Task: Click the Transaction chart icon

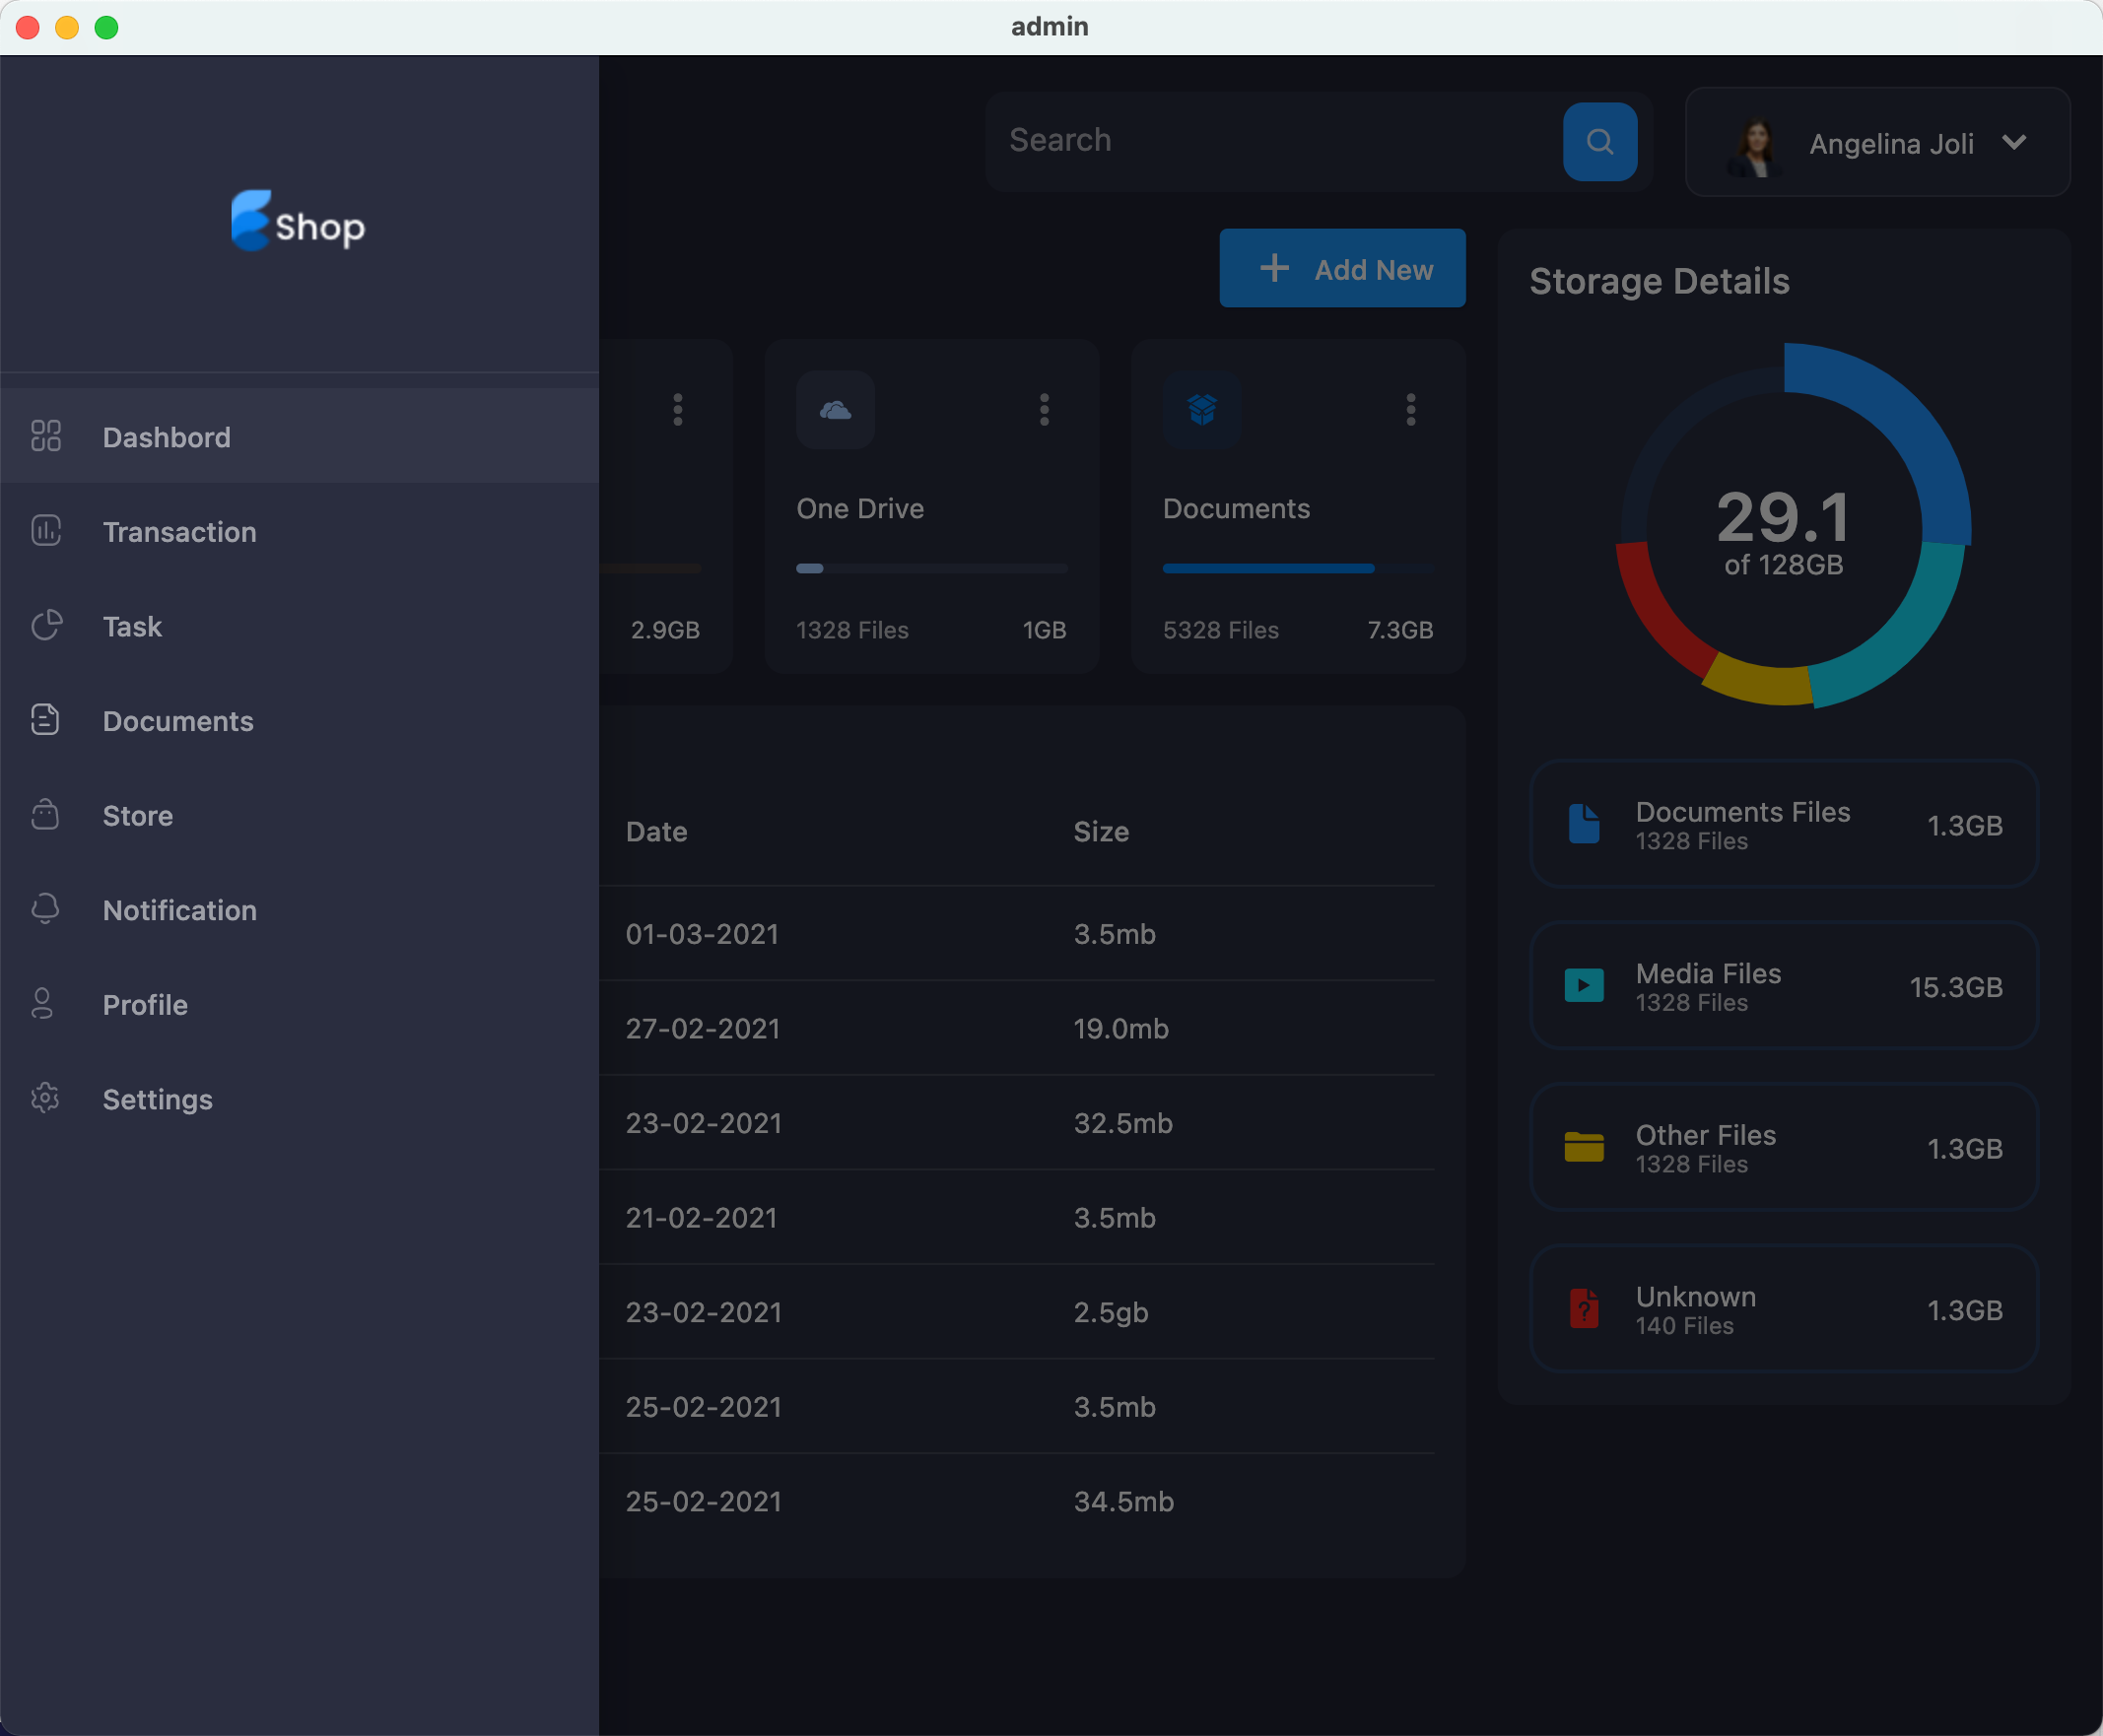Action: click(46, 531)
